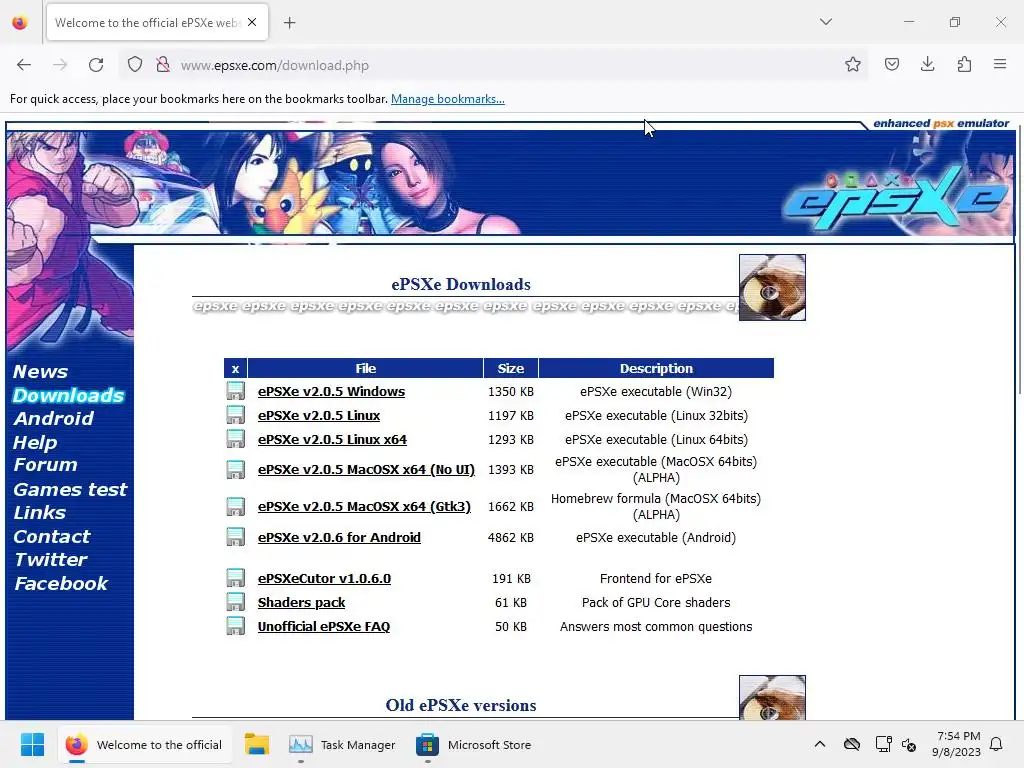Click the floppy icon beside ePSXe v2.0.6 for Android
Screen dimensions: 1024x768
tap(235, 537)
